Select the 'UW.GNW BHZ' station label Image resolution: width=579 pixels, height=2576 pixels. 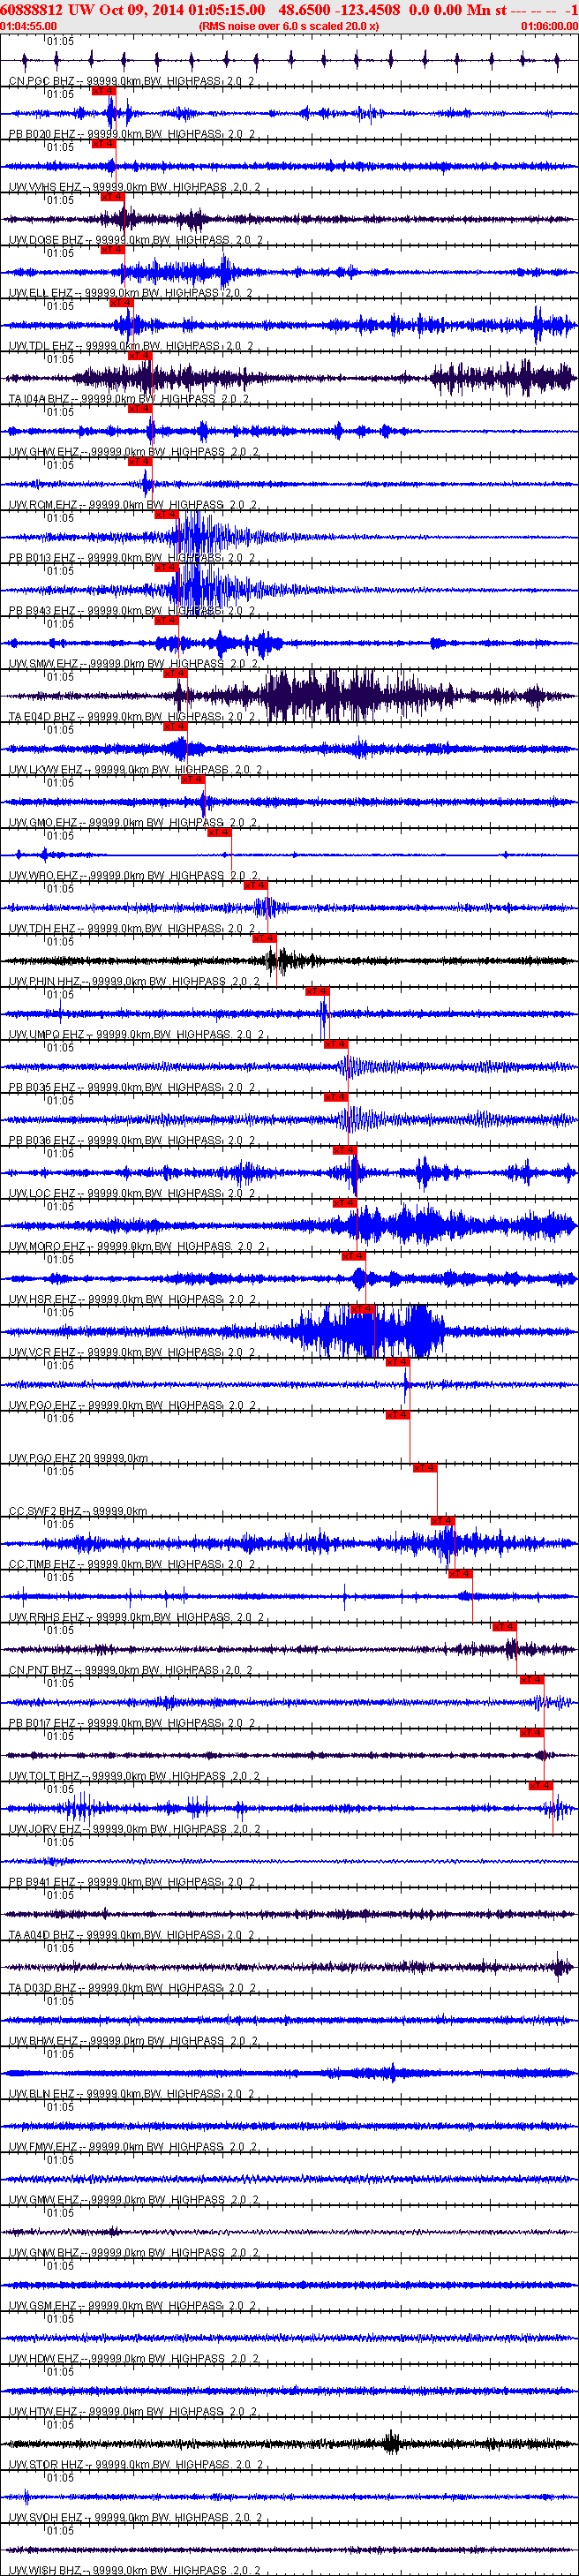pyautogui.click(x=44, y=2254)
